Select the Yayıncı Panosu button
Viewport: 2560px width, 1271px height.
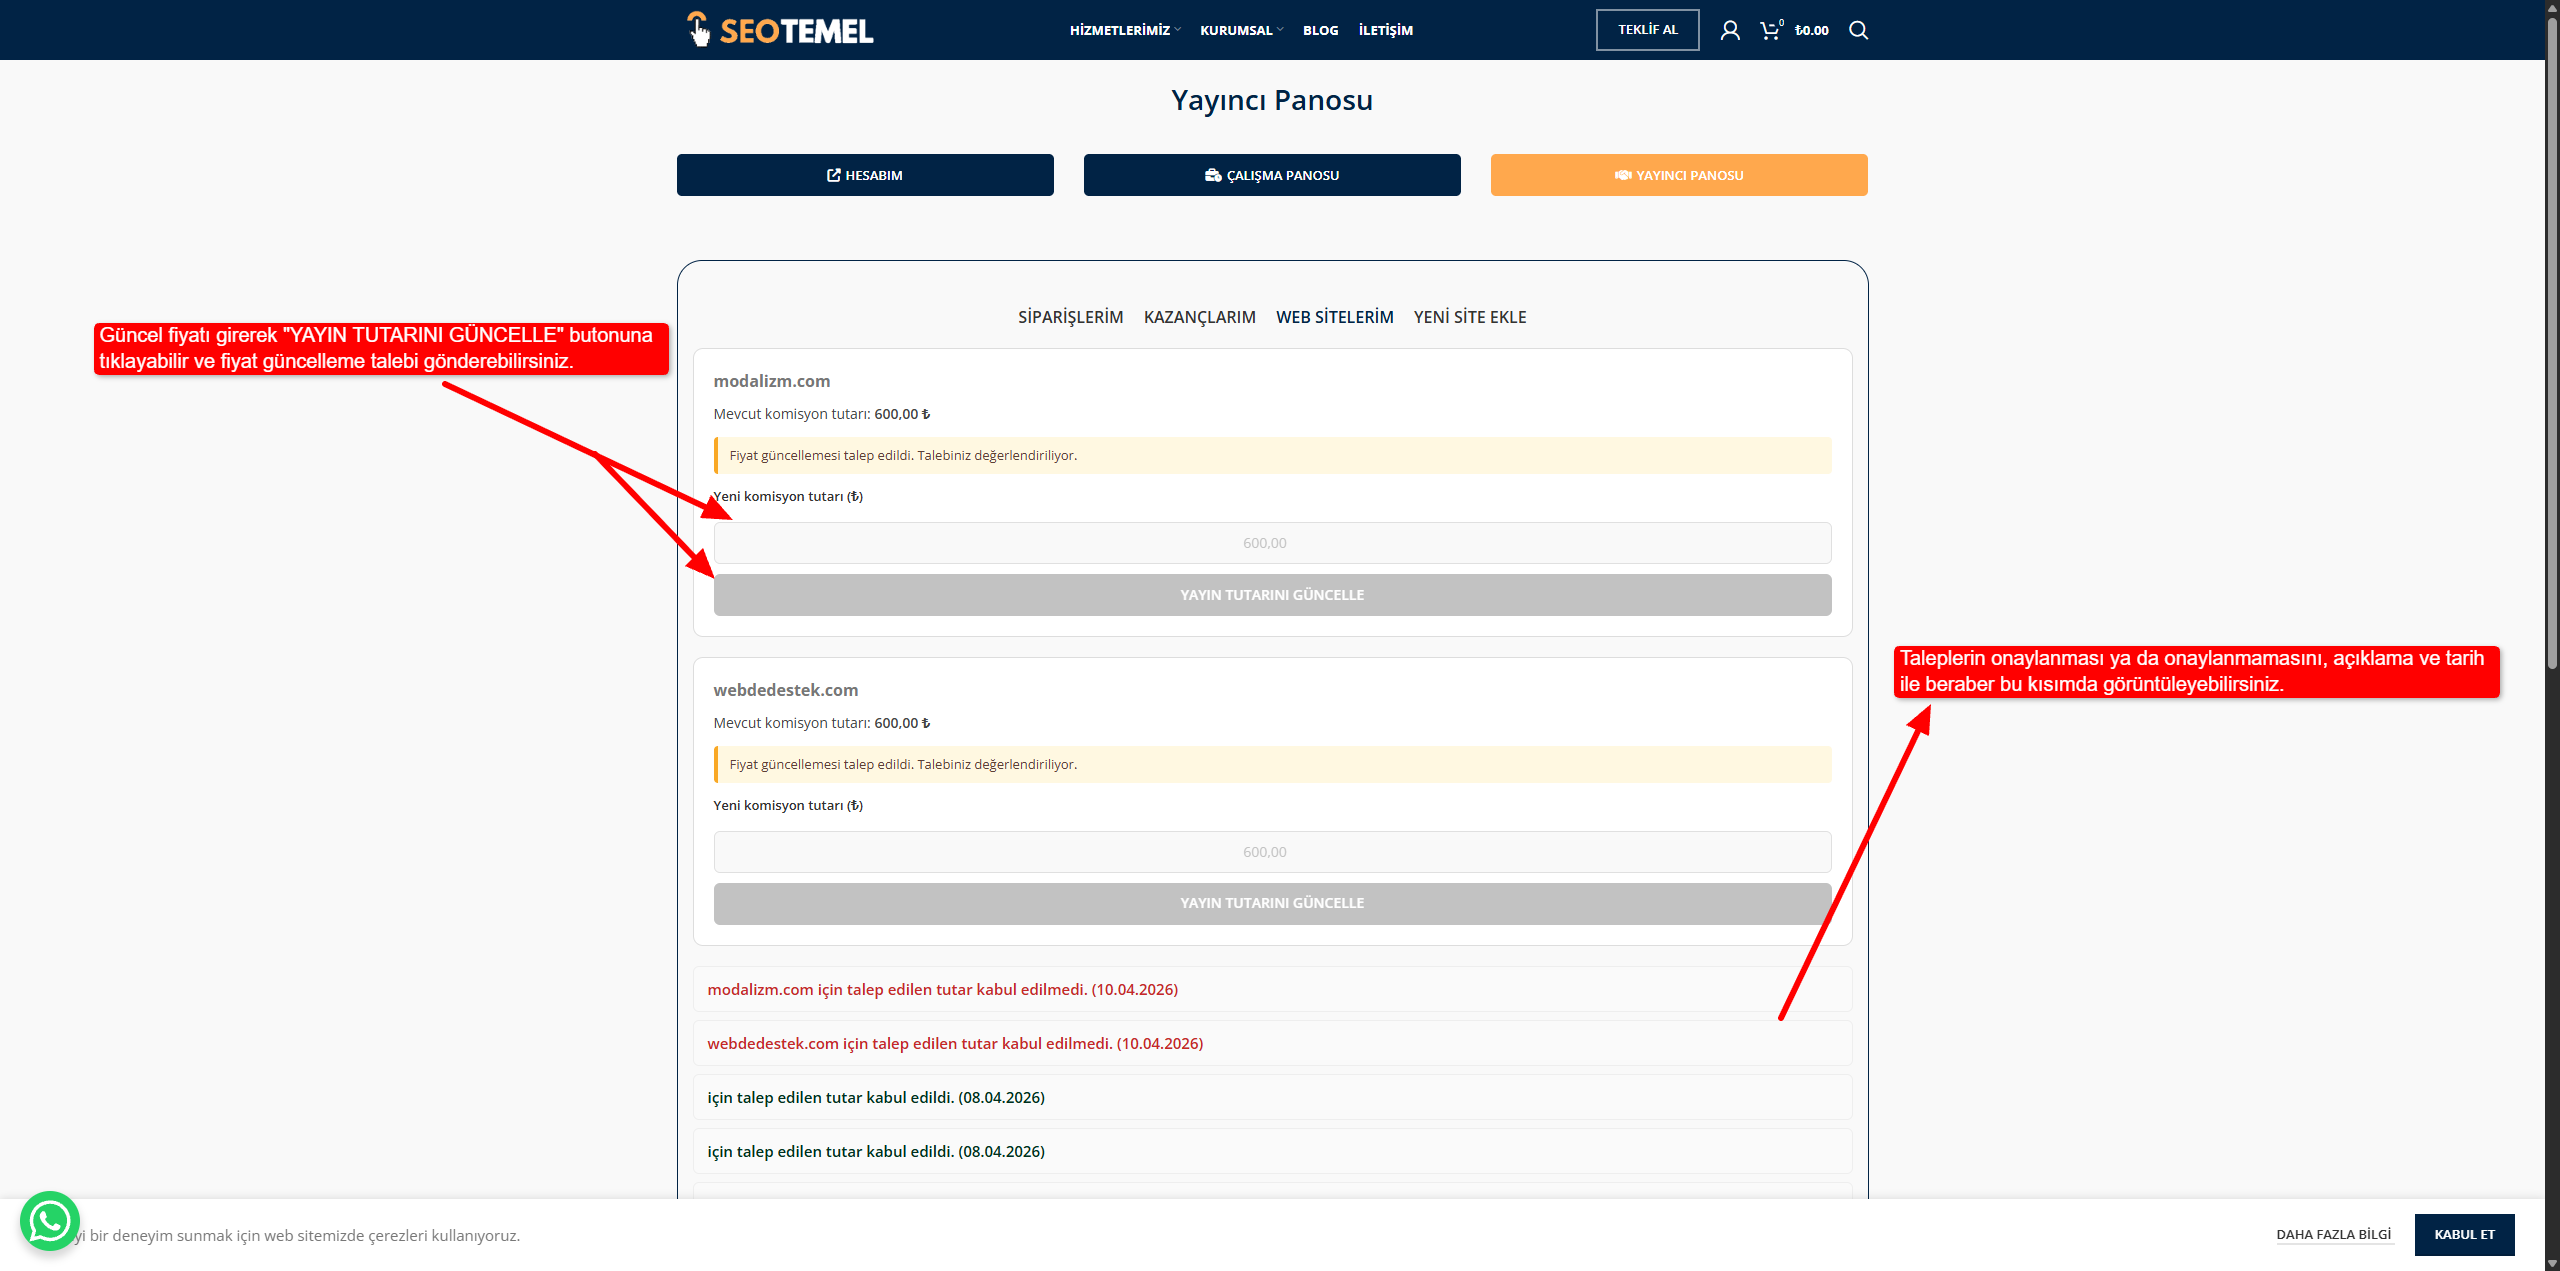tap(1679, 175)
